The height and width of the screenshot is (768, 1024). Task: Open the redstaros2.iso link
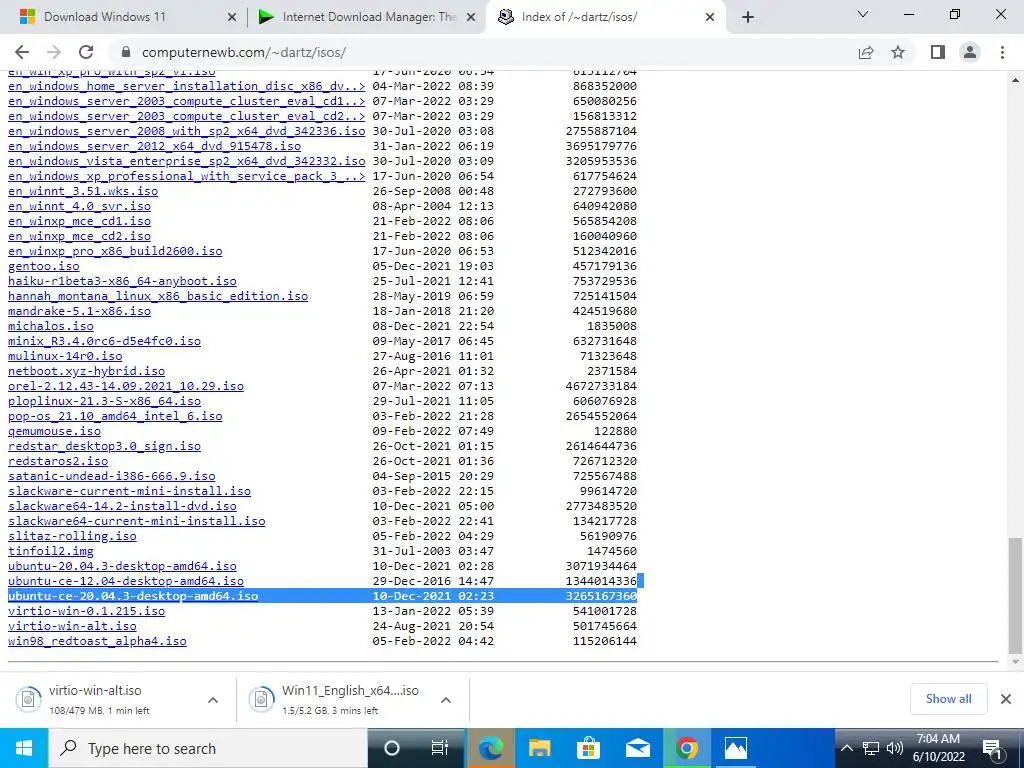pyautogui.click(x=58, y=462)
